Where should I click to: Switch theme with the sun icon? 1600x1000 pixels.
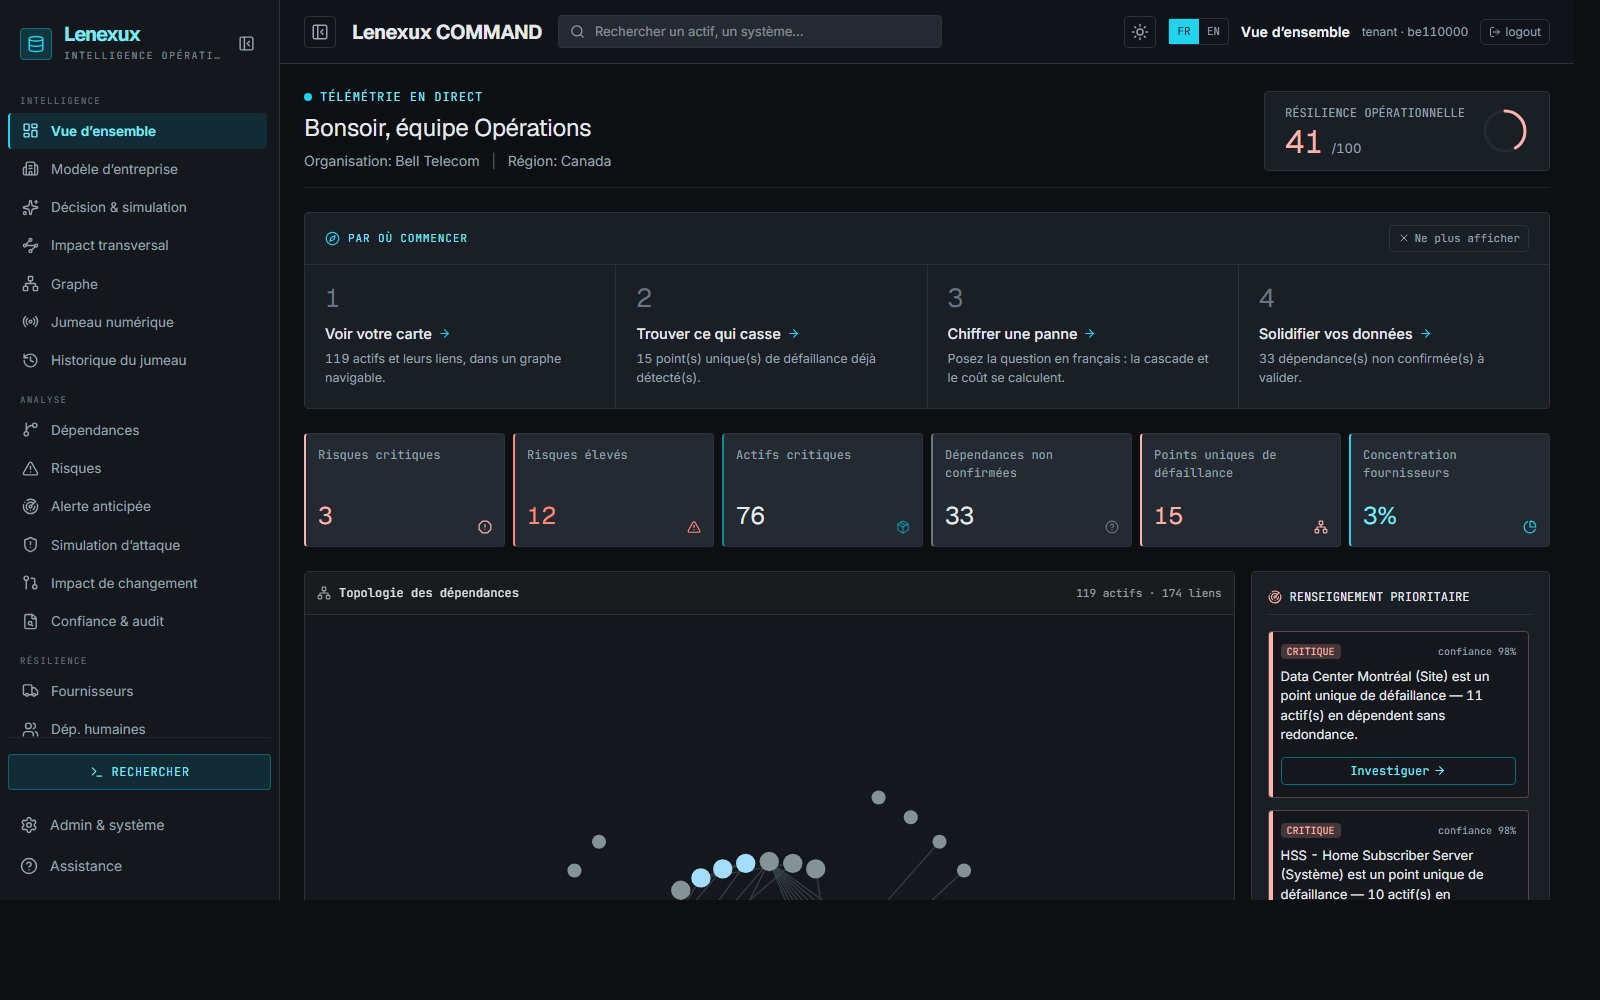click(x=1140, y=32)
